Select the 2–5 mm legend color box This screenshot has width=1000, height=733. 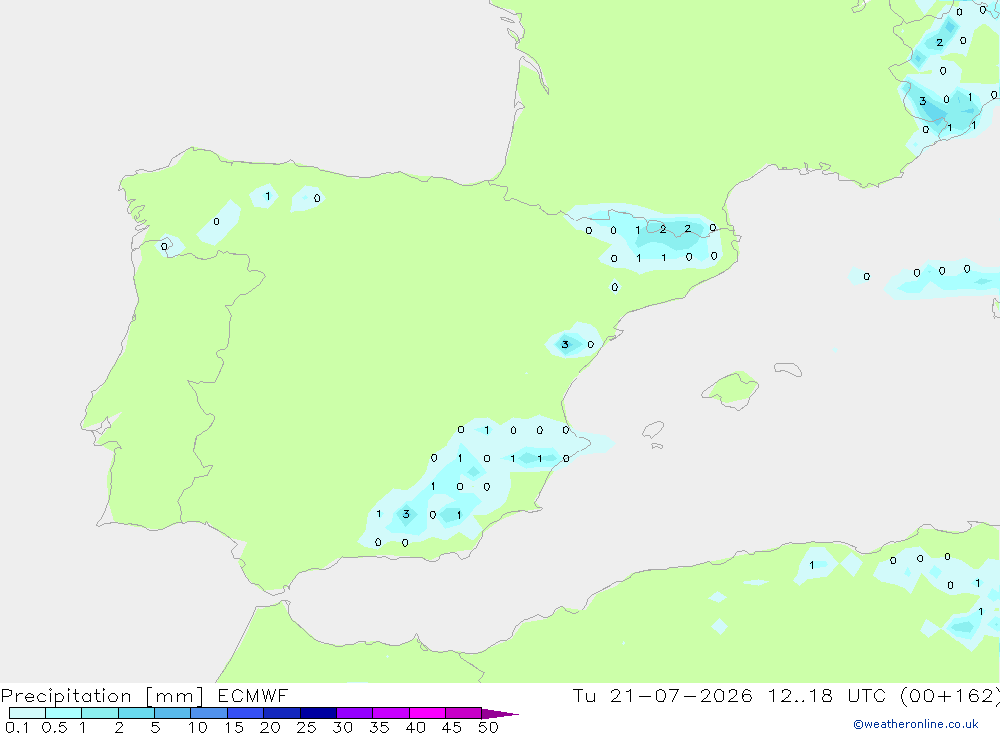136,713
